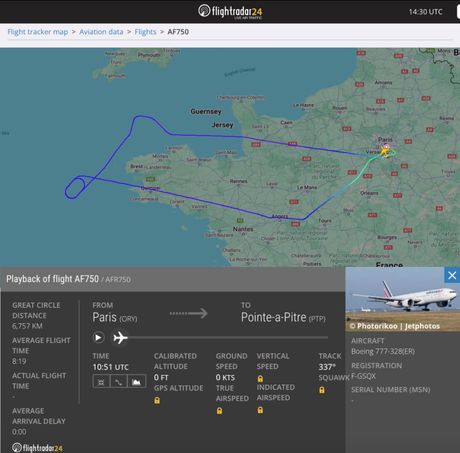This screenshot has height=453, width=460.
Task: Click the squawk lock icon
Action: pyautogui.click(x=322, y=390)
